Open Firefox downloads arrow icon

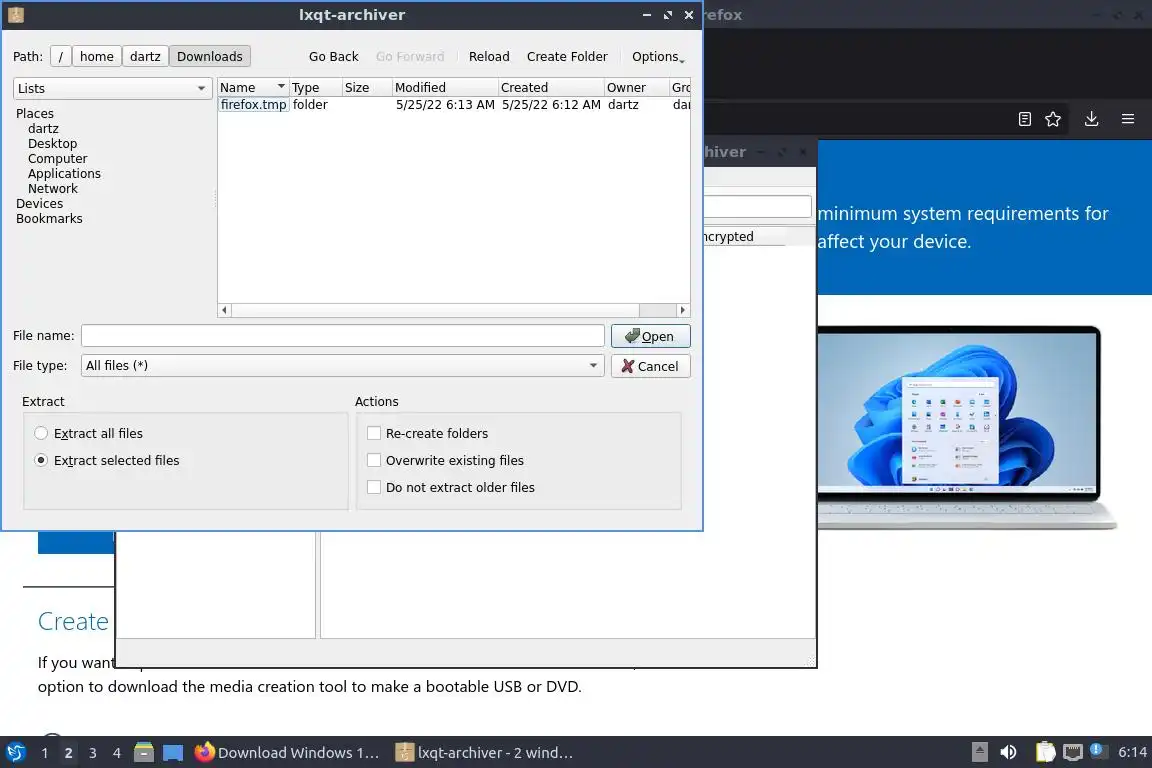(x=1092, y=119)
